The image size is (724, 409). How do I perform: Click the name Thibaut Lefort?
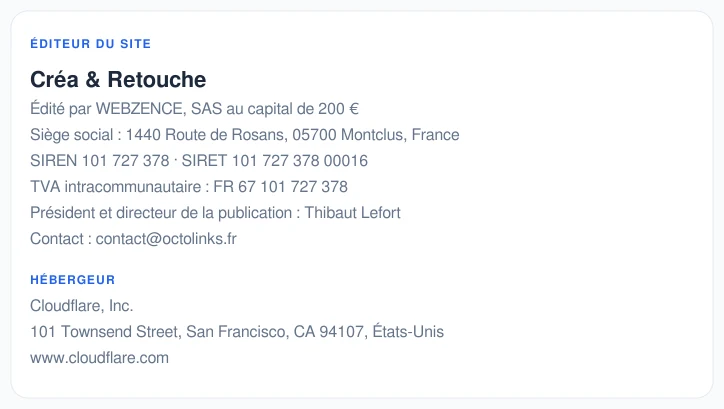click(352, 213)
